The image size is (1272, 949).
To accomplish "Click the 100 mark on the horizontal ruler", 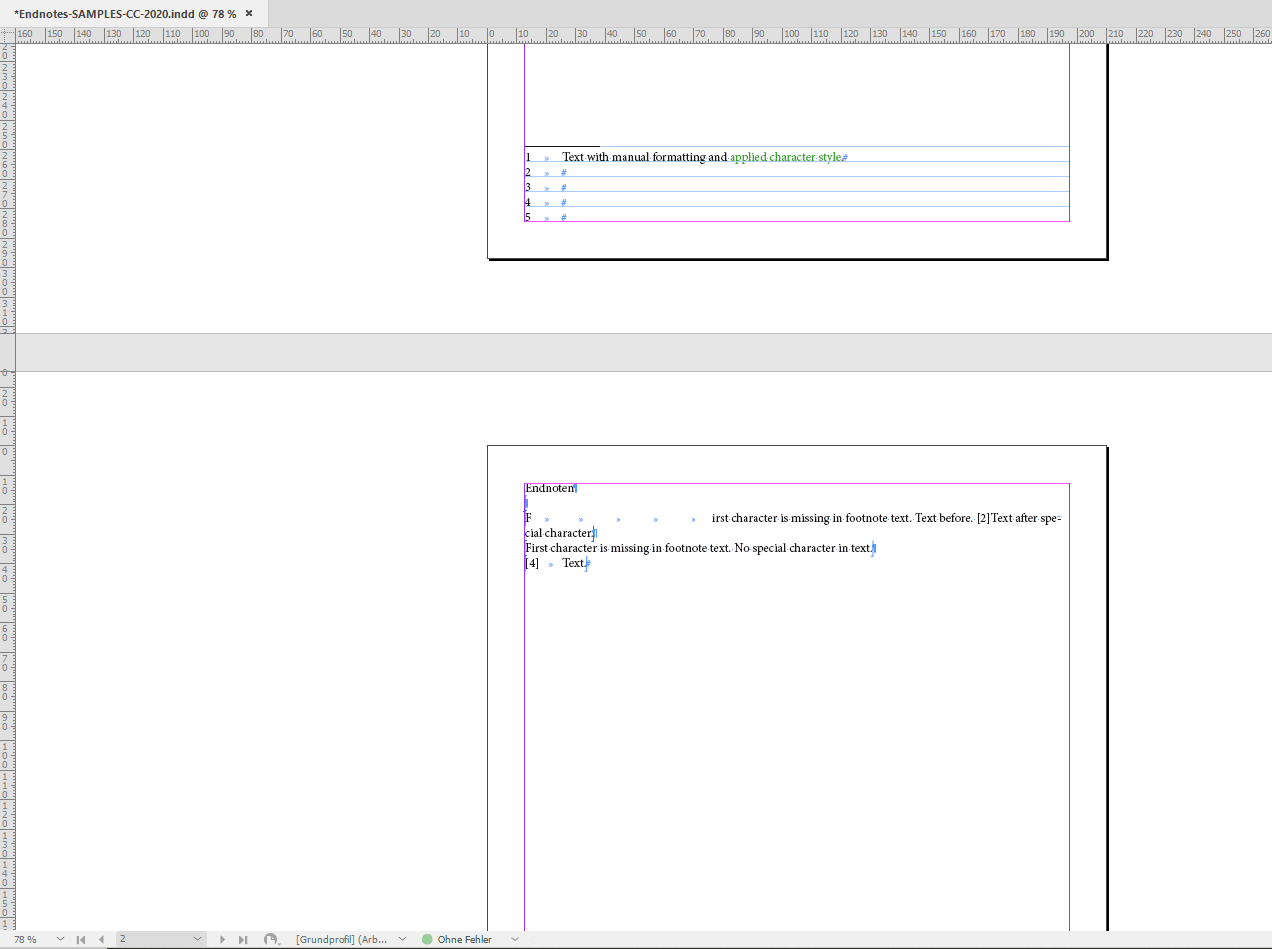I will (793, 33).
